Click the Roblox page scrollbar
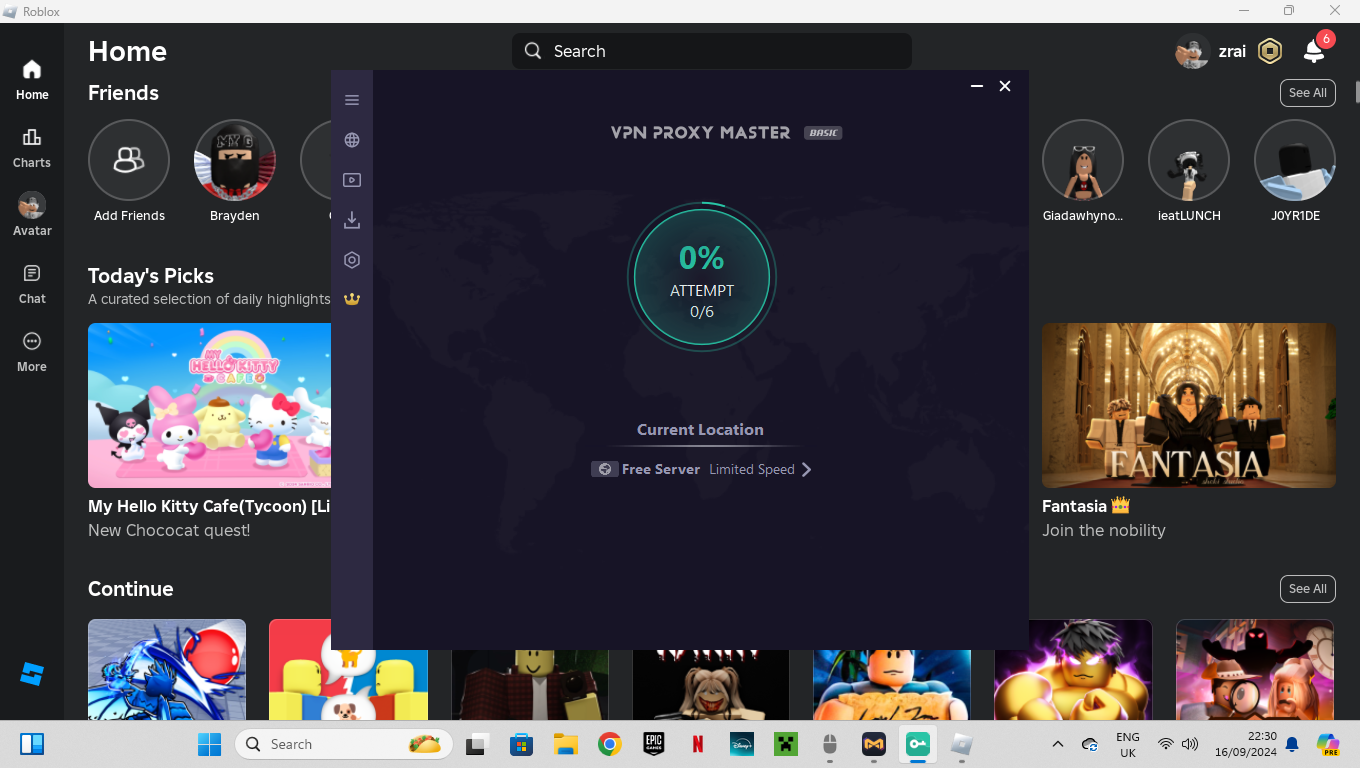 click(1357, 92)
